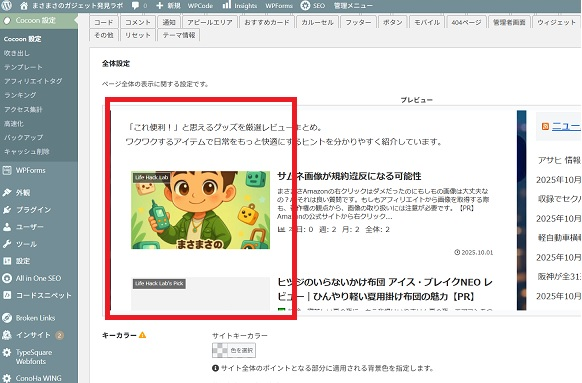This screenshot has height=383, width=582.
Task: Open アフィリエイトタグ in the Cocoon submenu
Action: [x=33, y=81]
